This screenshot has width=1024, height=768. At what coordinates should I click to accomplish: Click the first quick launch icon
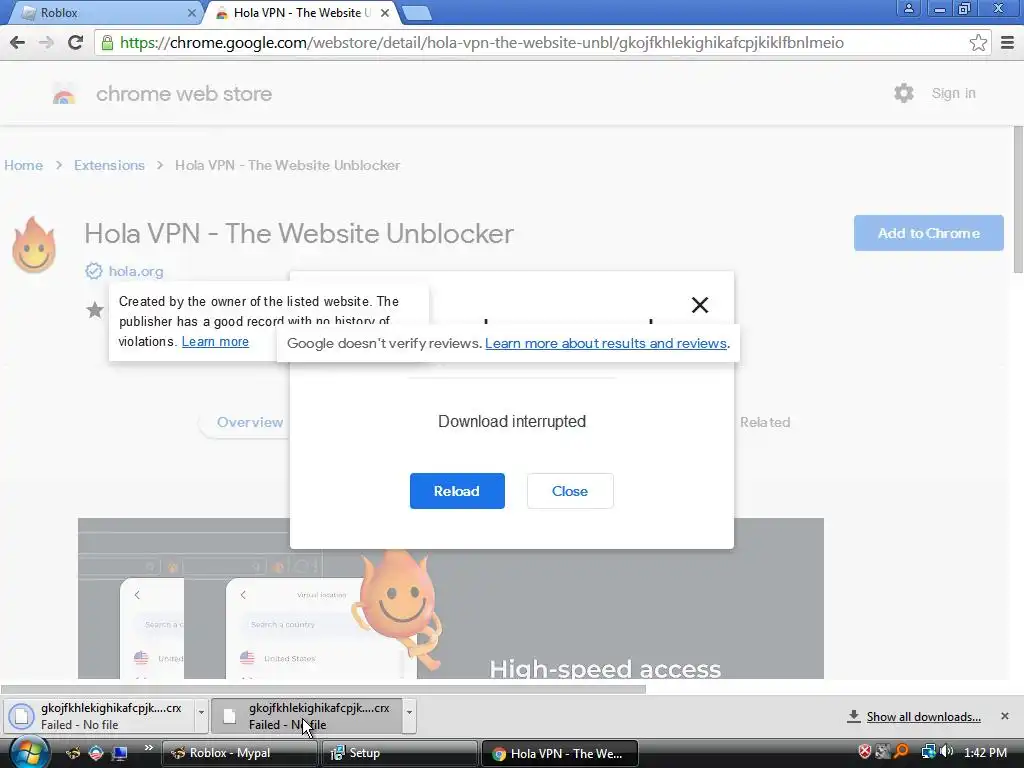pyautogui.click(x=72, y=753)
